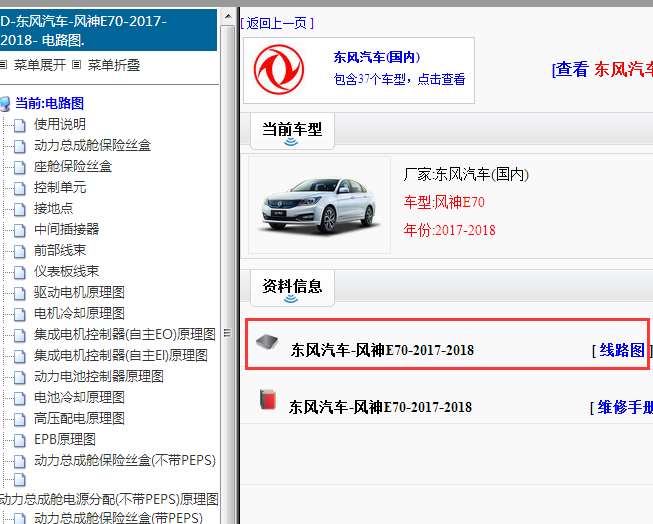Click the page icon beside 动力电池控制器原理图
The width and height of the screenshot is (653, 524).
20,377
